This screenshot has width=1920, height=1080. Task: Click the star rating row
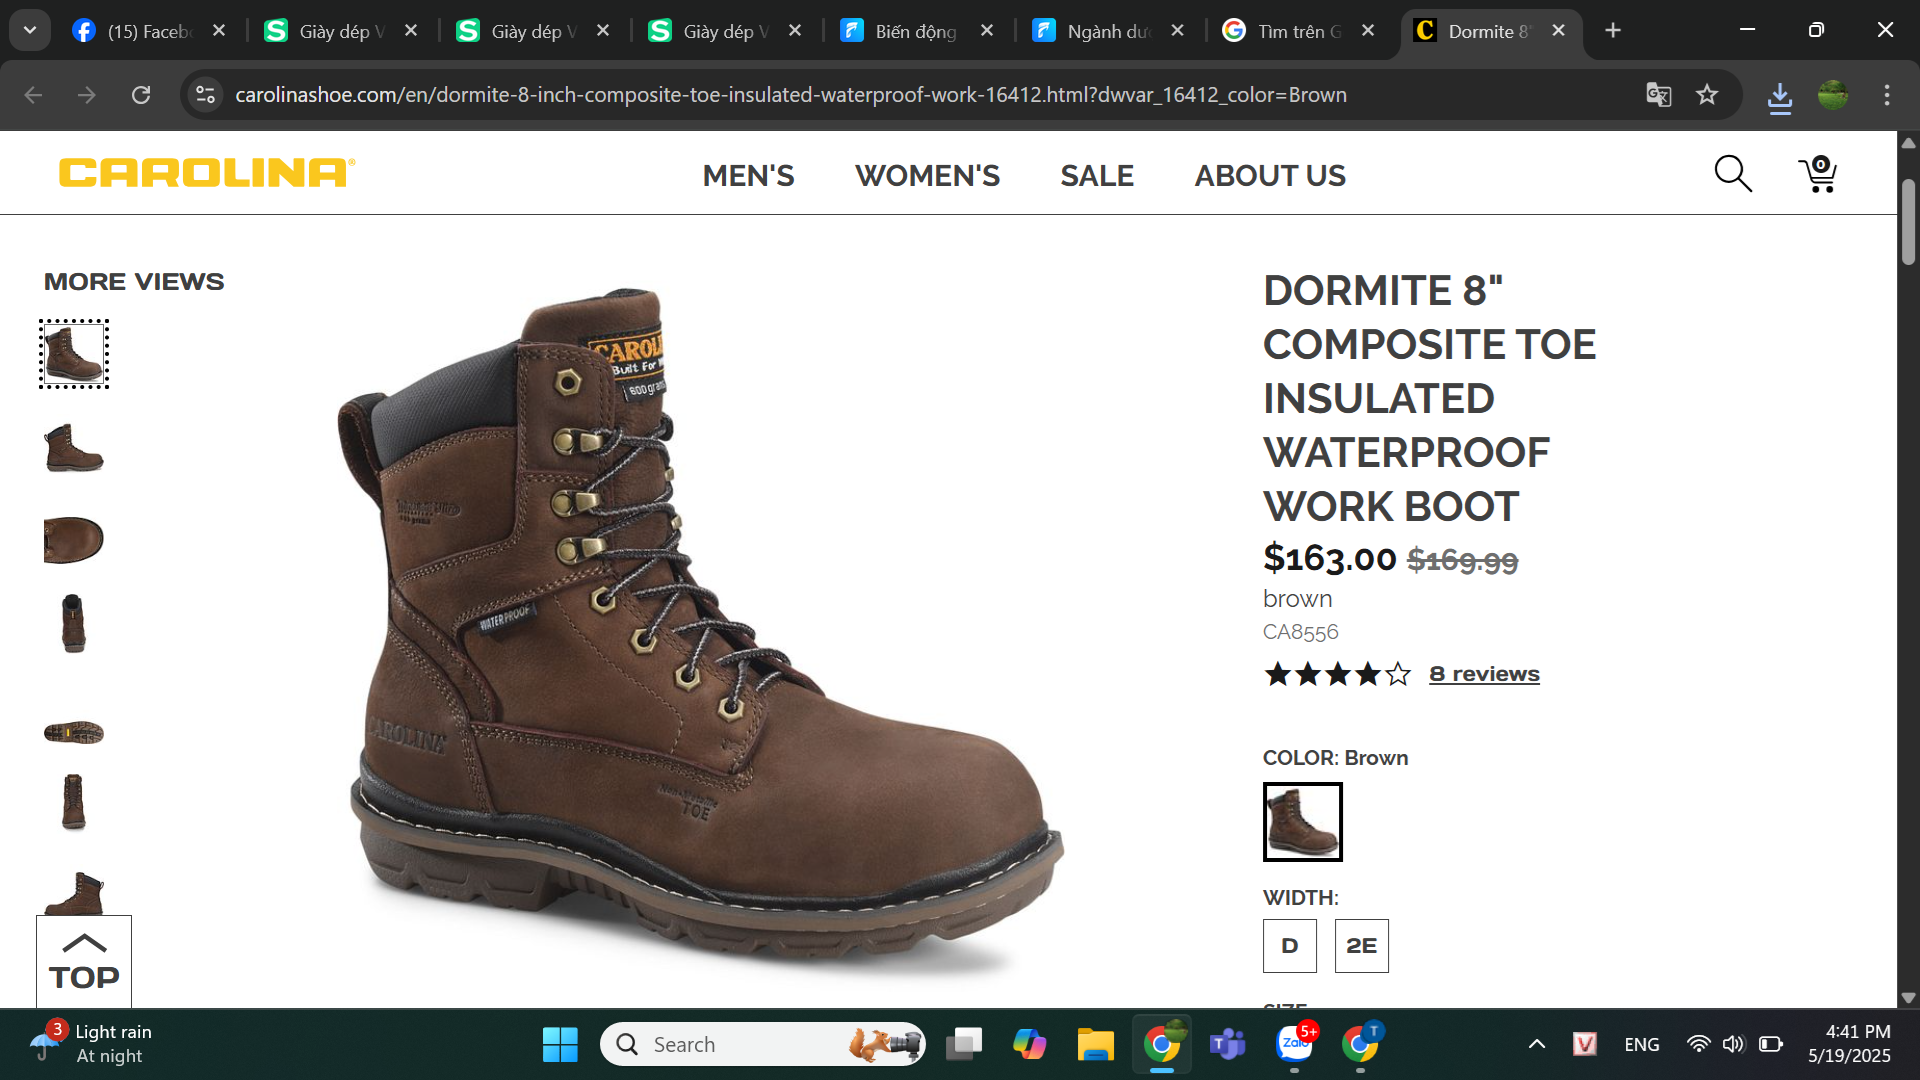pos(1337,674)
